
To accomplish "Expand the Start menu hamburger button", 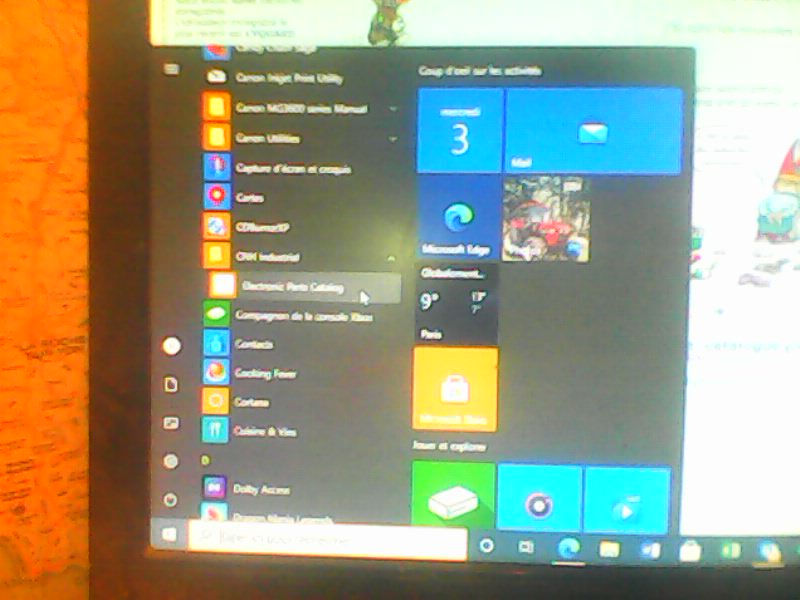I will pyautogui.click(x=172, y=69).
